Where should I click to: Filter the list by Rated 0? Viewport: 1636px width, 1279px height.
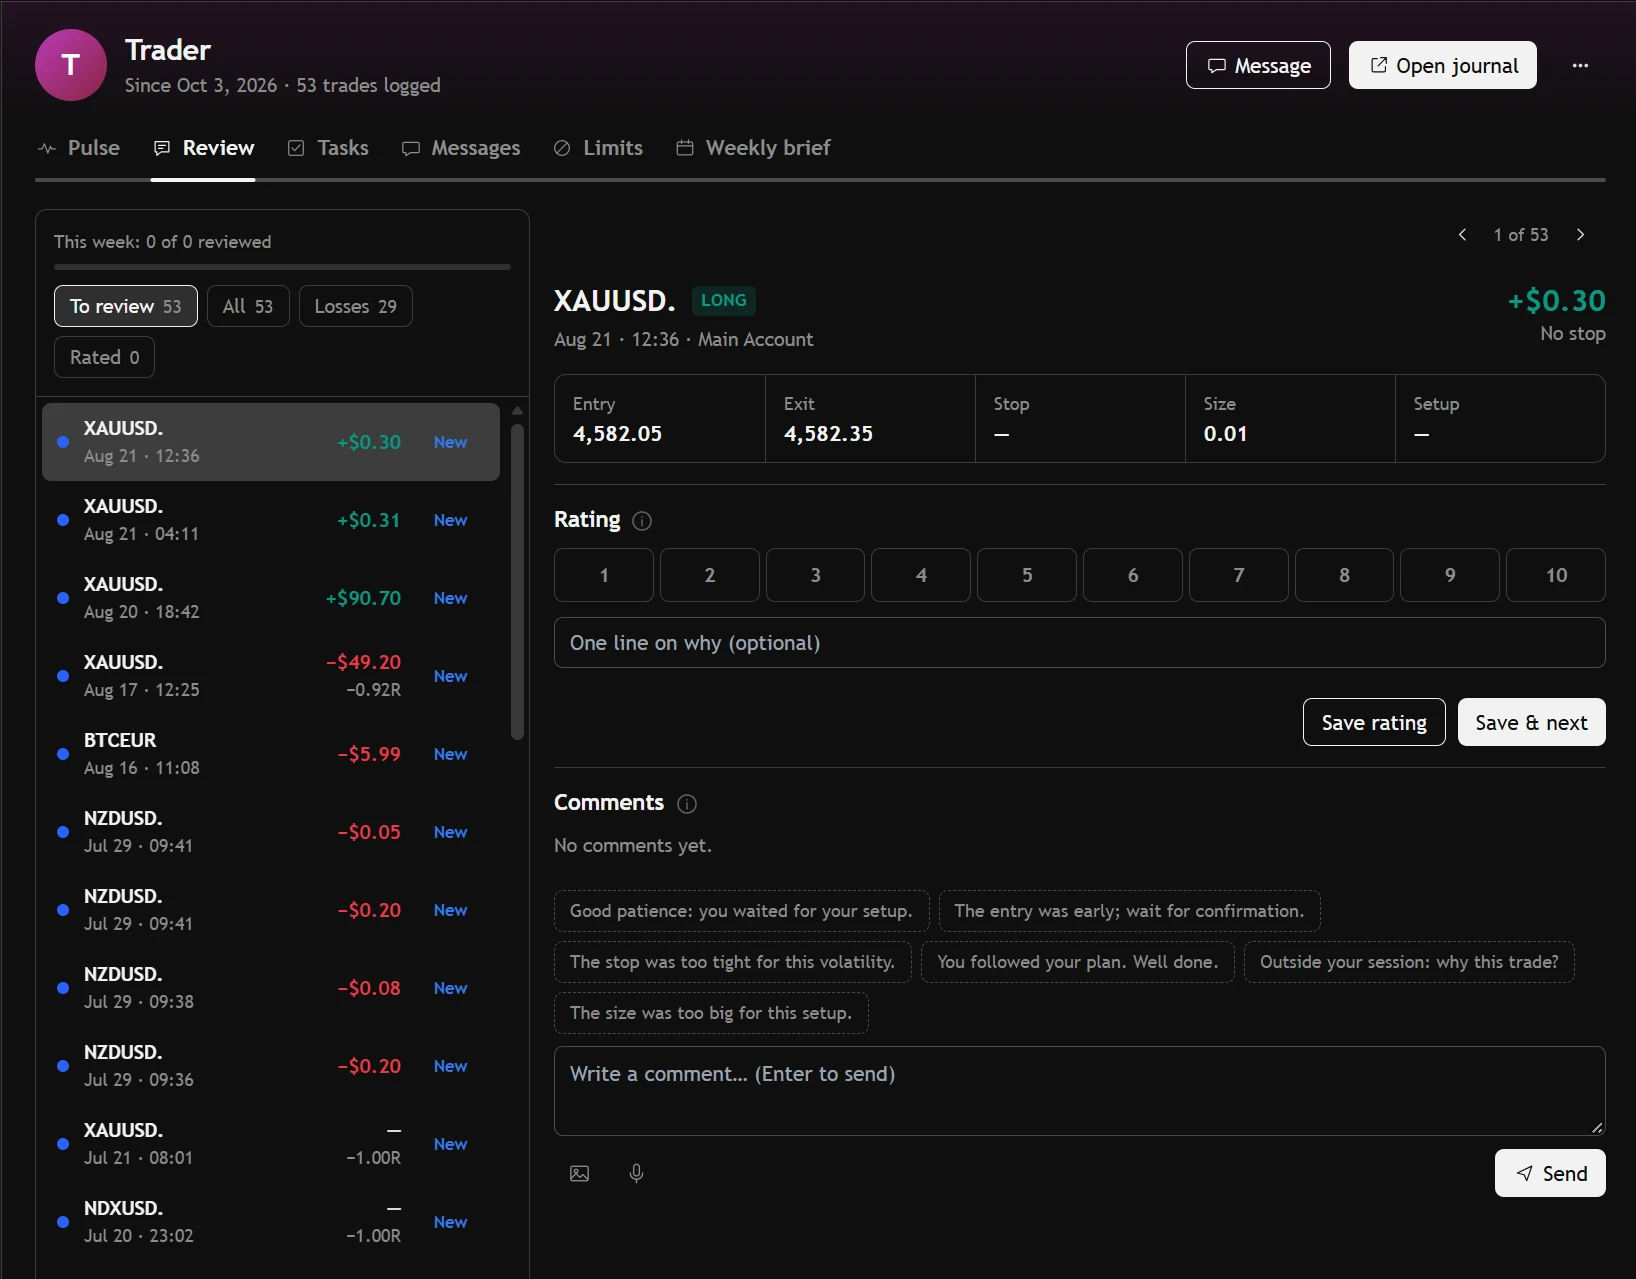click(104, 357)
